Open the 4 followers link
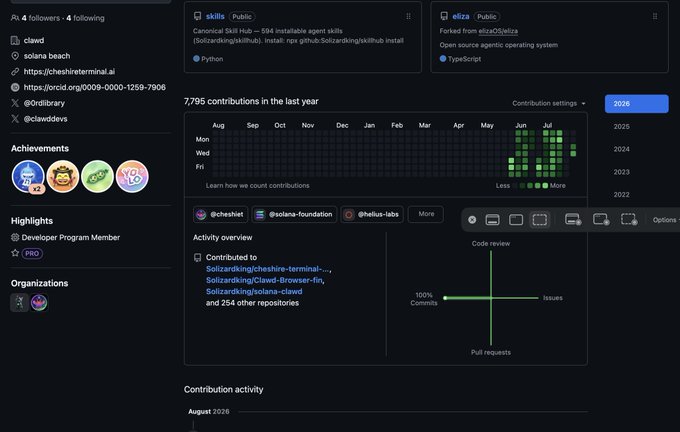The width and height of the screenshot is (680, 432). coord(41,18)
